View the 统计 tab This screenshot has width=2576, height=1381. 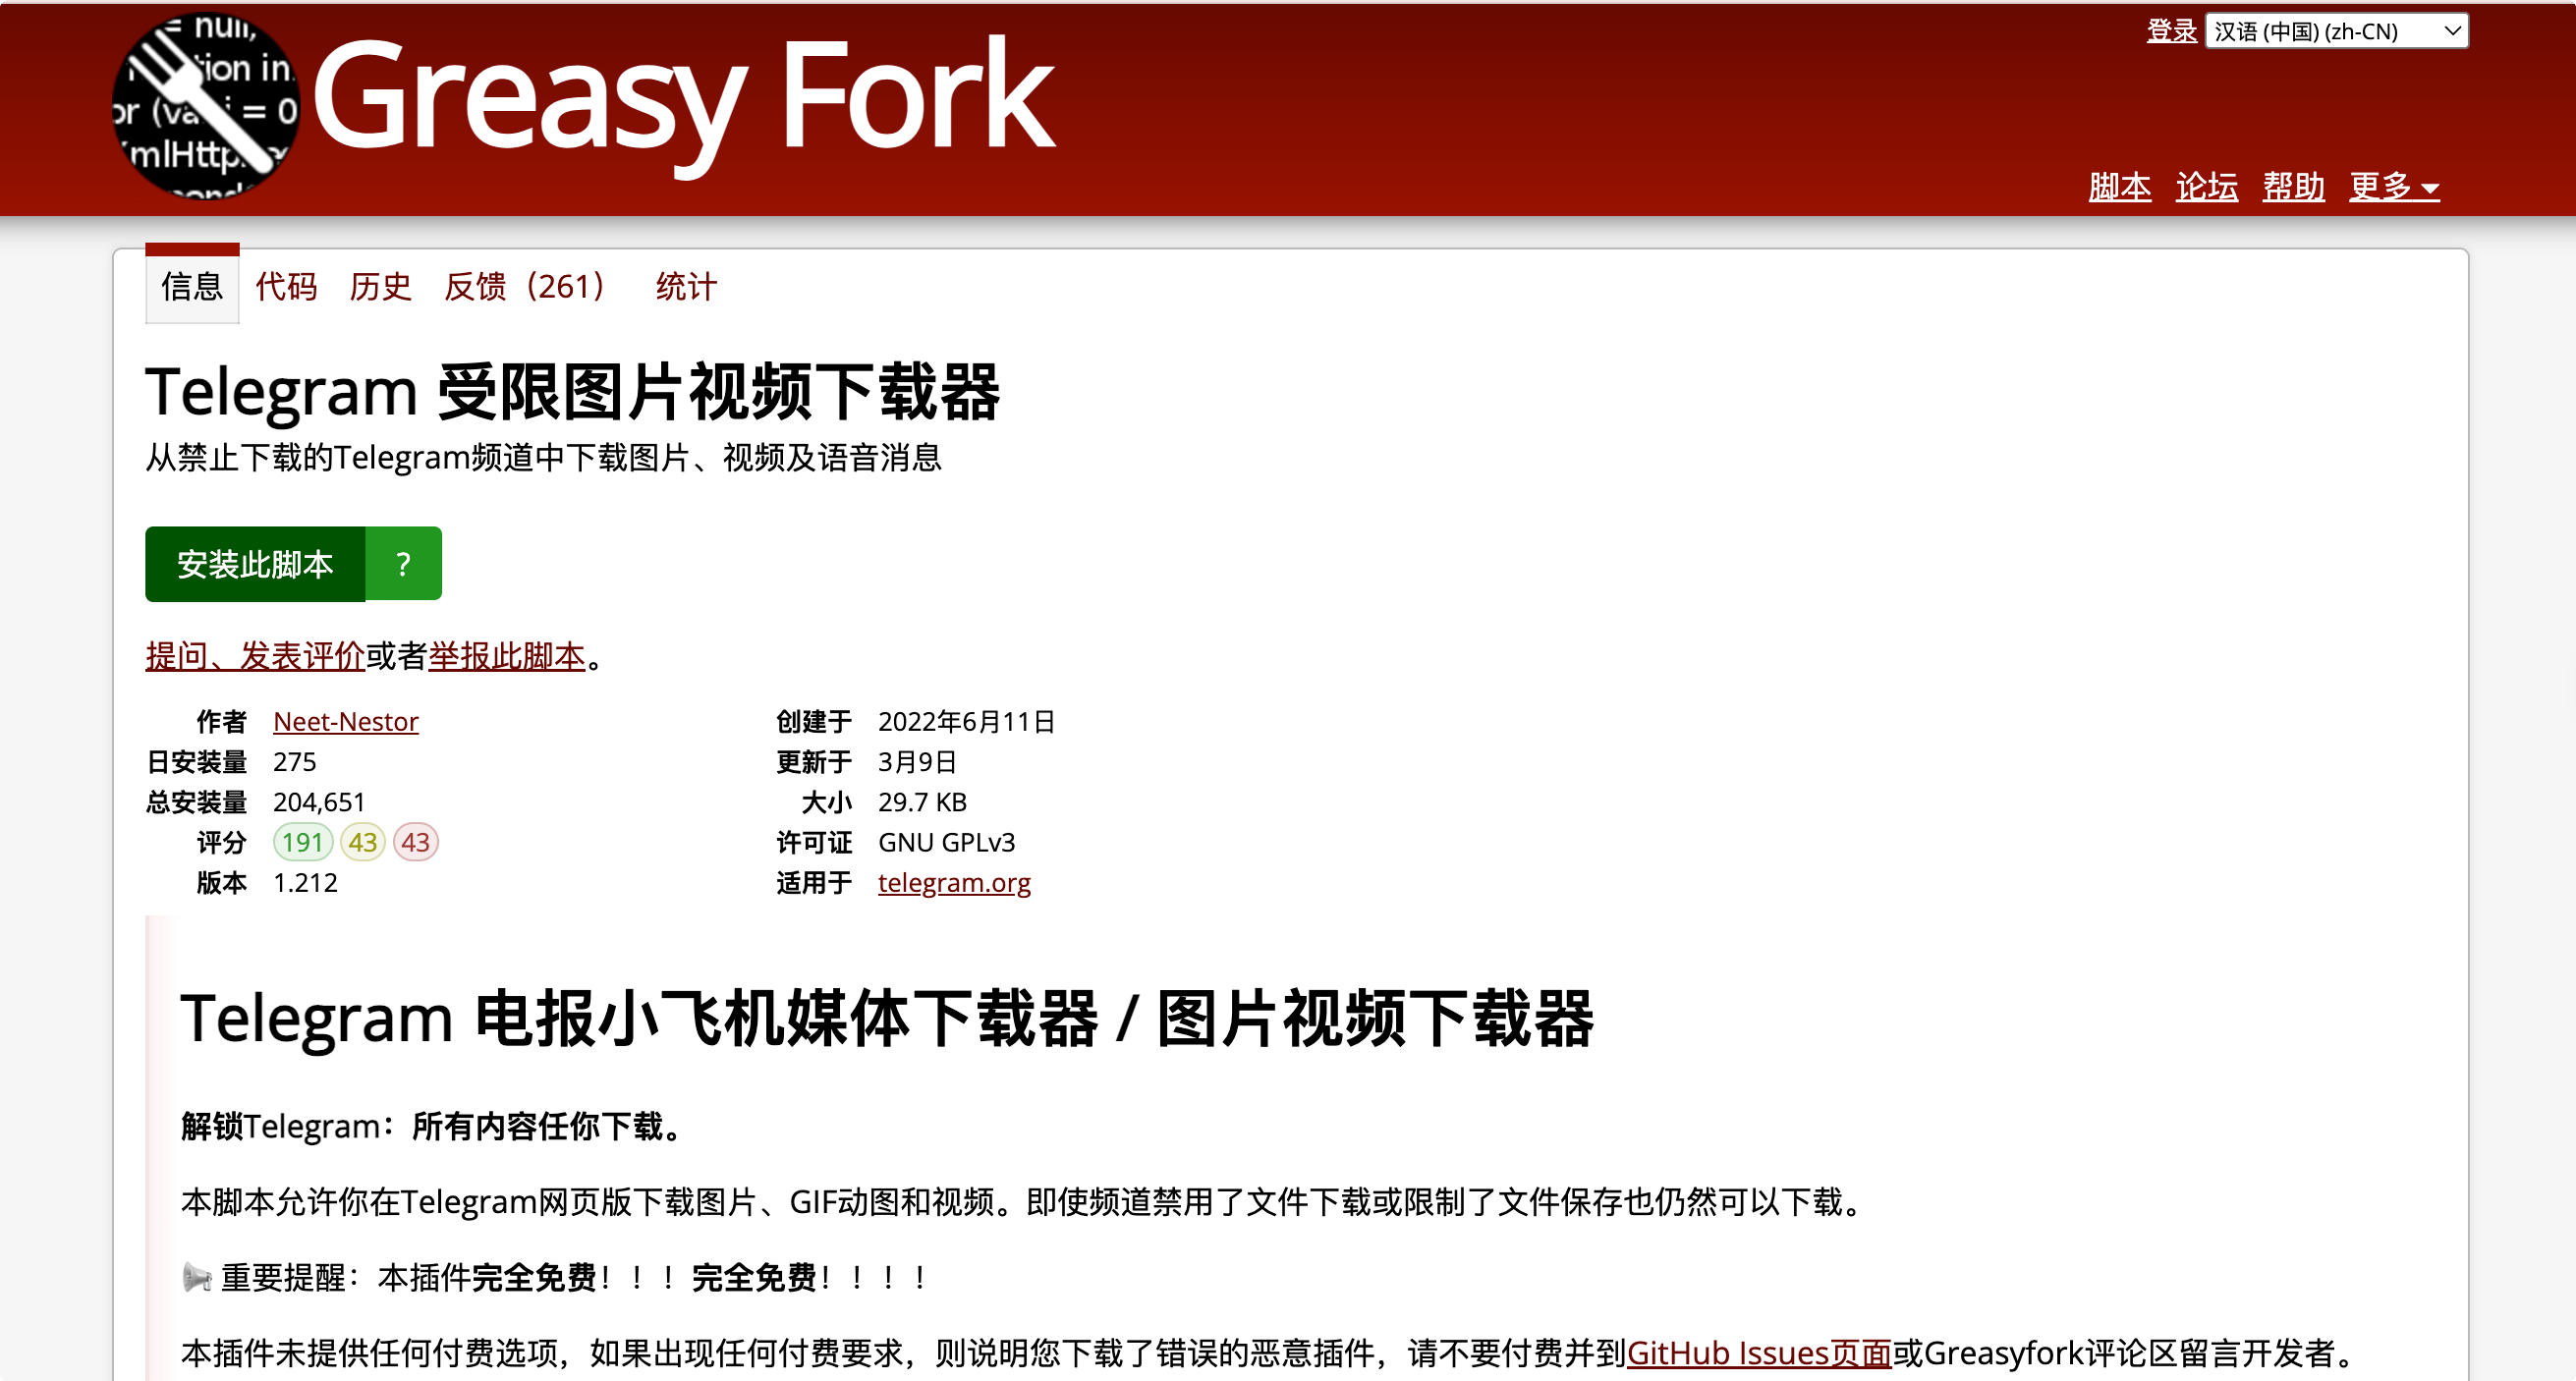685,287
